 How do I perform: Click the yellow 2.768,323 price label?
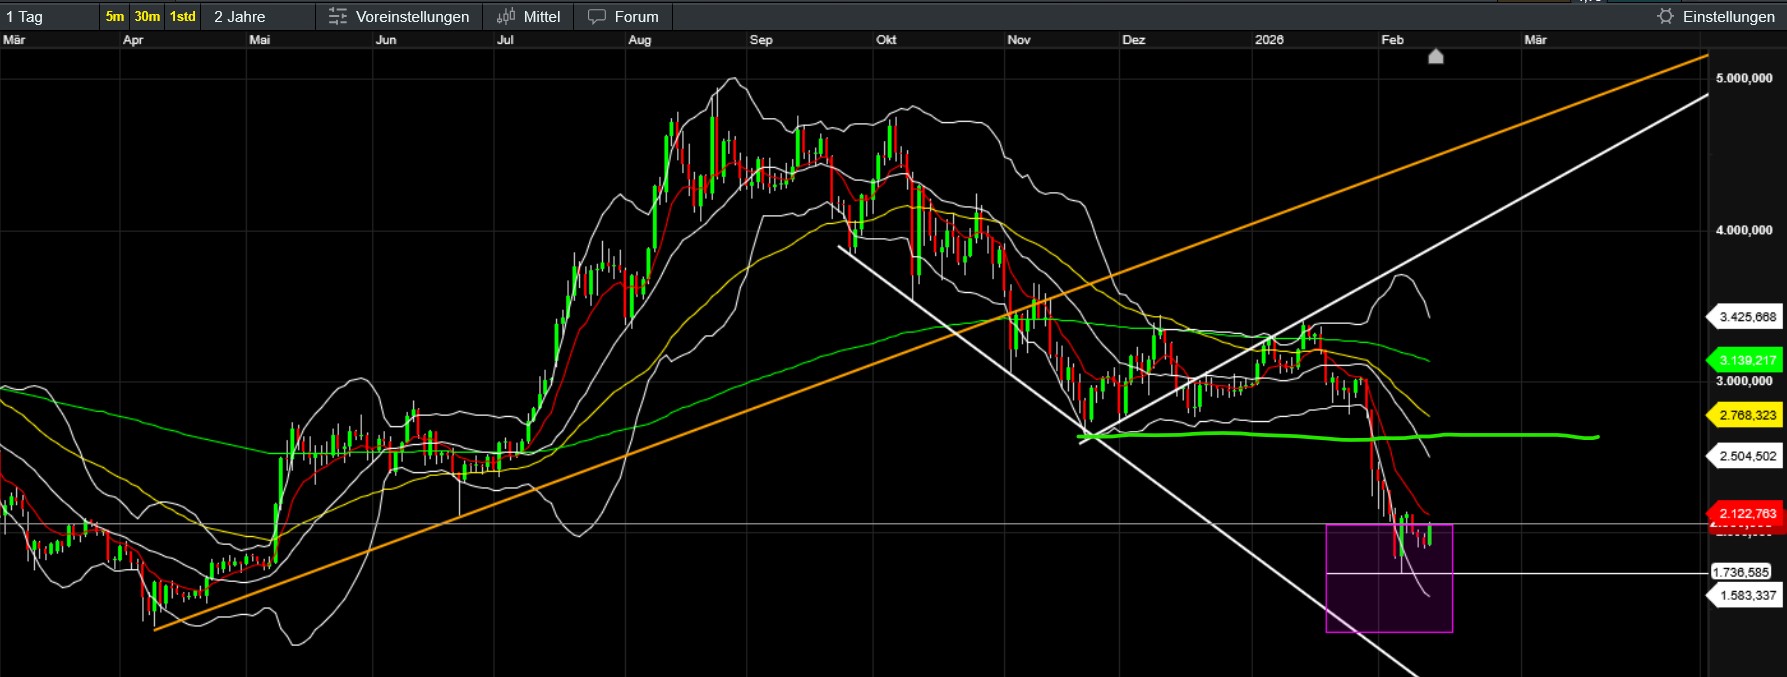pyautogui.click(x=1747, y=415)
